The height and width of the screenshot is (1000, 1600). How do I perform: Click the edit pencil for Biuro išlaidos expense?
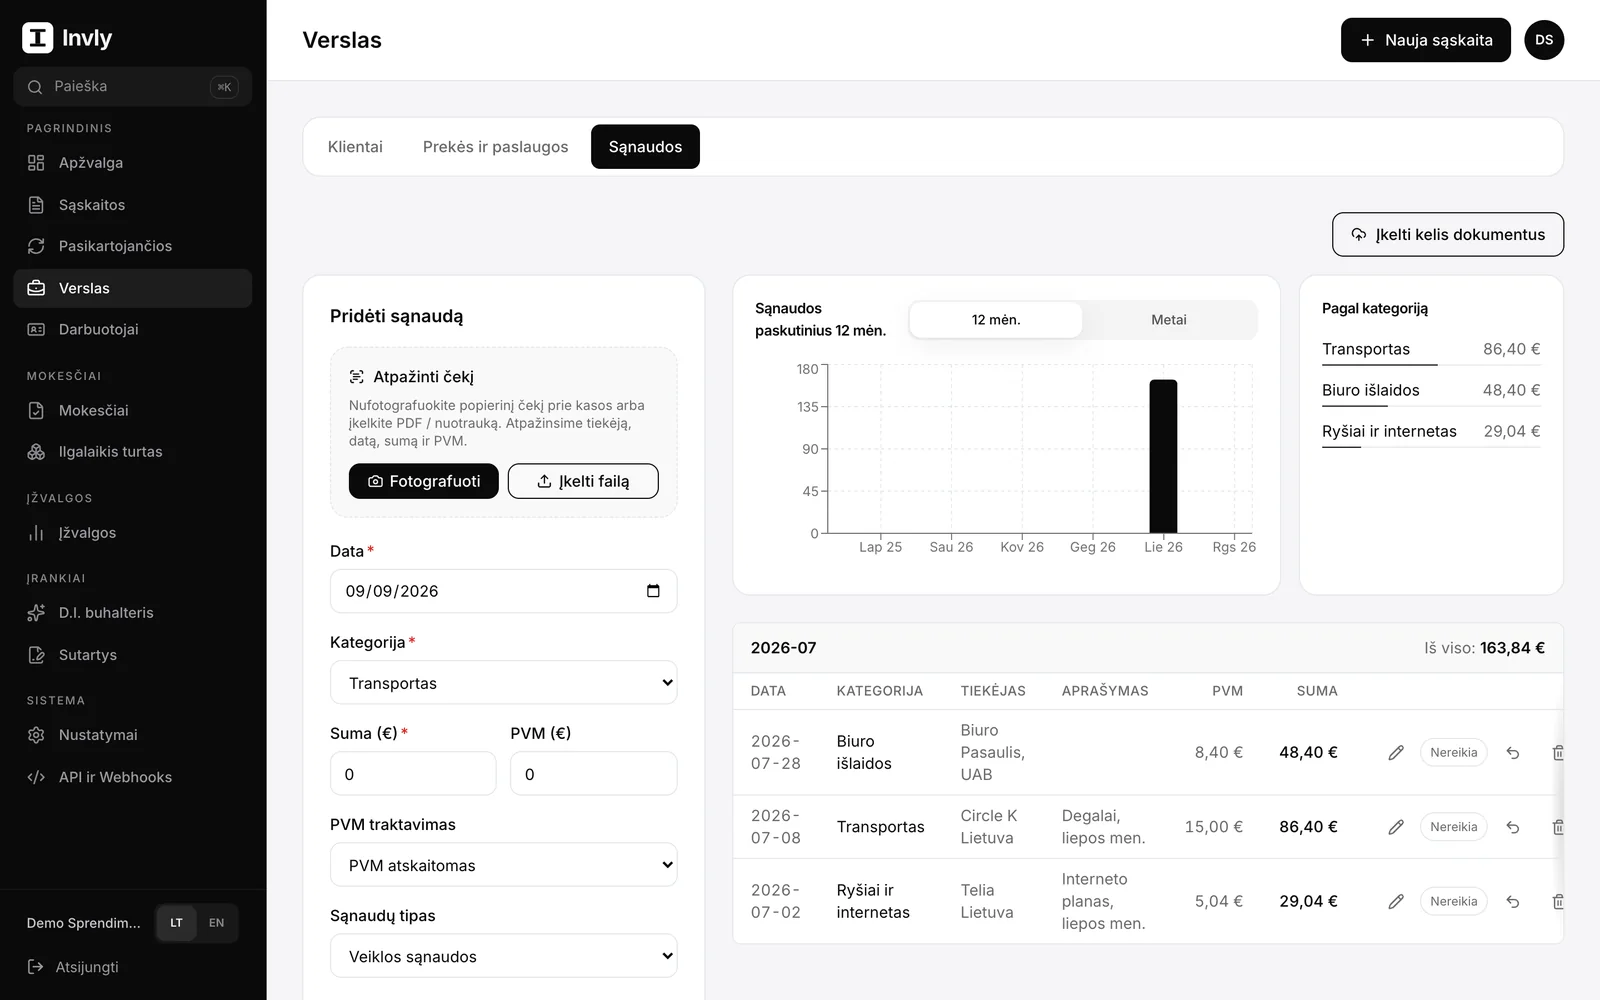1396,753
